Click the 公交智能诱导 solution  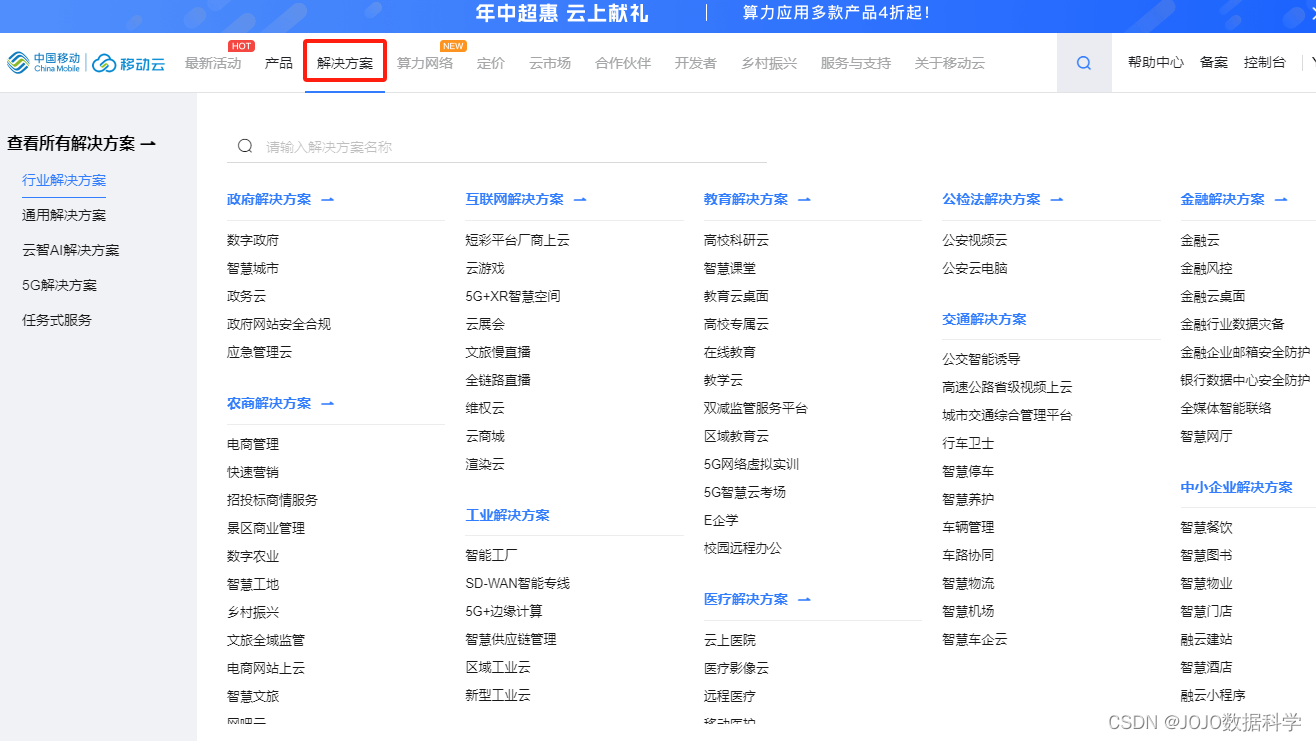[981, 360]
